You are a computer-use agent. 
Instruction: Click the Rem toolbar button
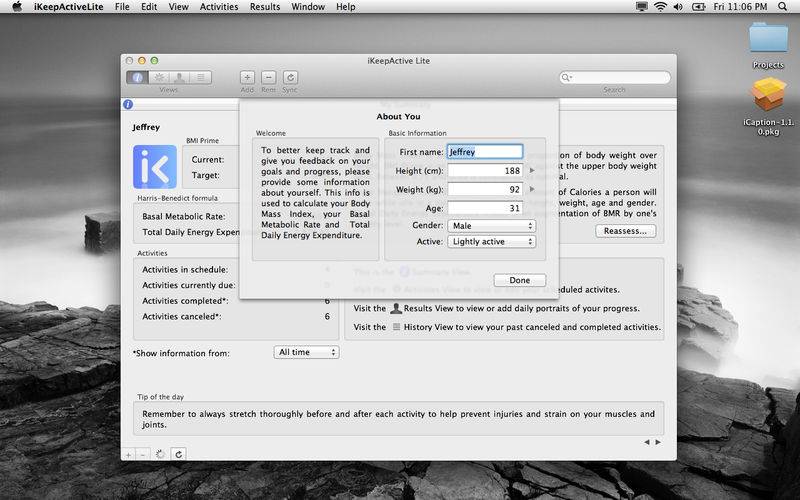268,78
